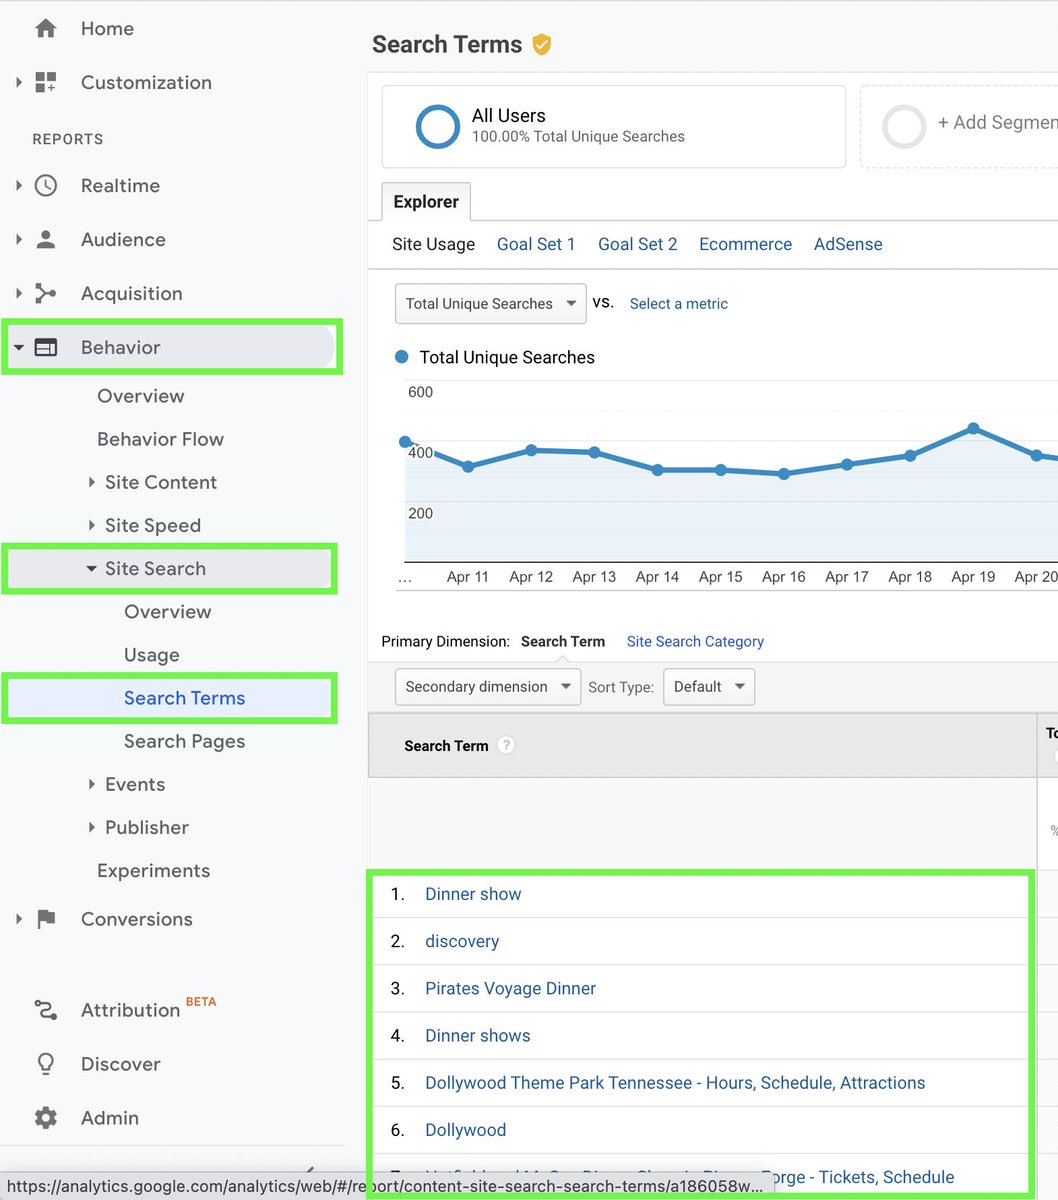
Task: Open the Search Term help question mark
Action: (506, 745)
